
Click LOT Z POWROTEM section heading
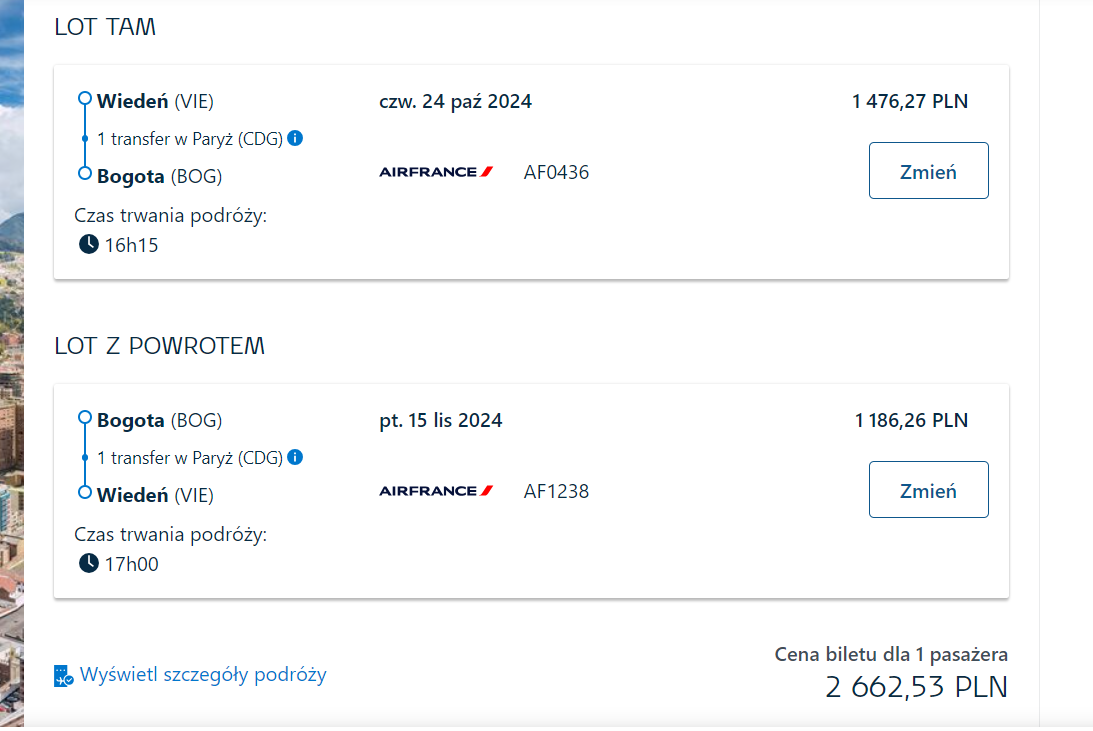pos(160,346)
